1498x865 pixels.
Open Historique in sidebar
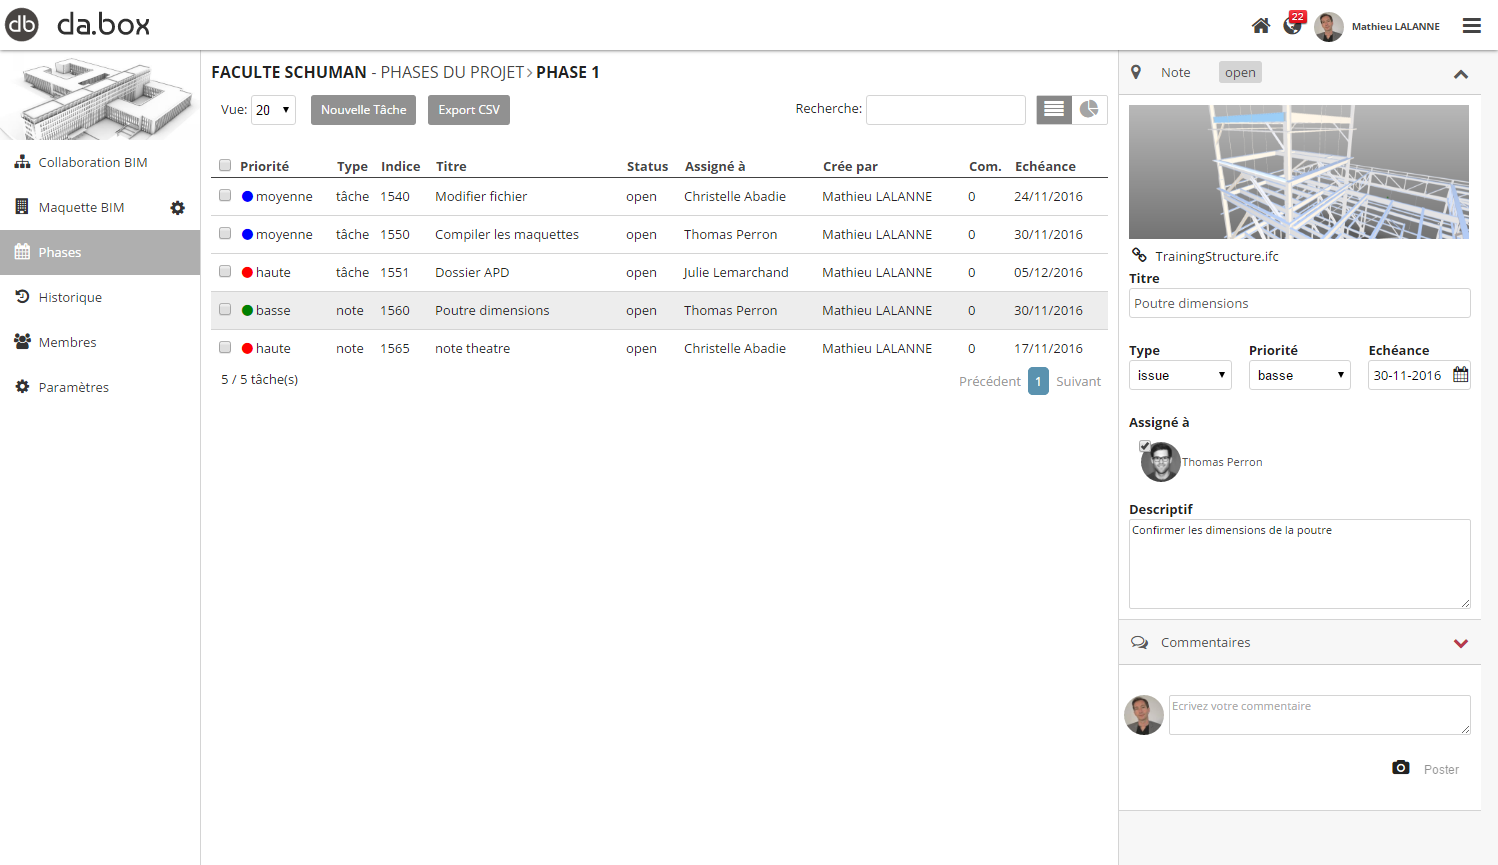70,297
